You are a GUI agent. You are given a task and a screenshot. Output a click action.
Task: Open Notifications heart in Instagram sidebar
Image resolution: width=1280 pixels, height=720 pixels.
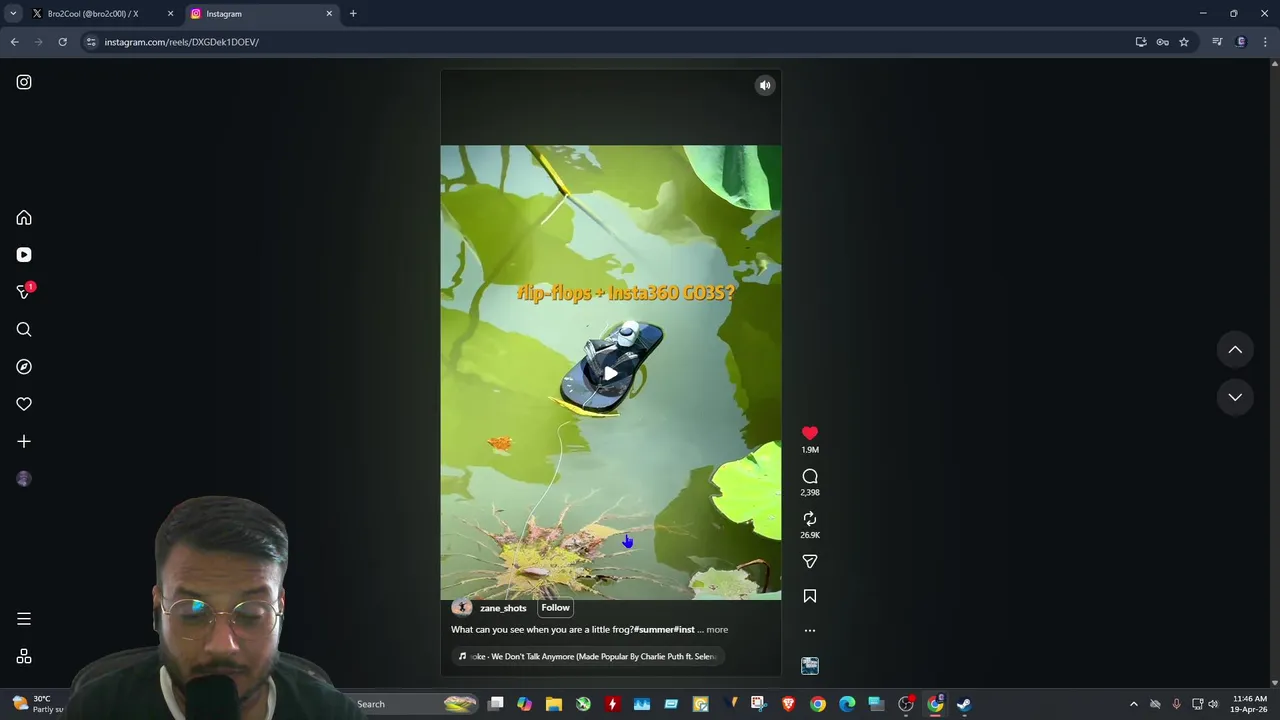[24, 404]
